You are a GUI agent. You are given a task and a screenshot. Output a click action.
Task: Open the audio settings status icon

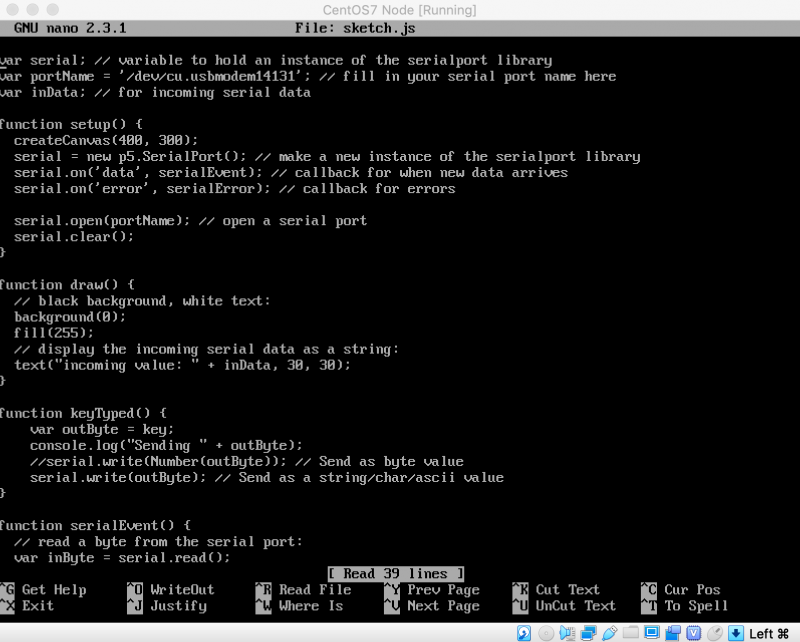click(567, 633)
